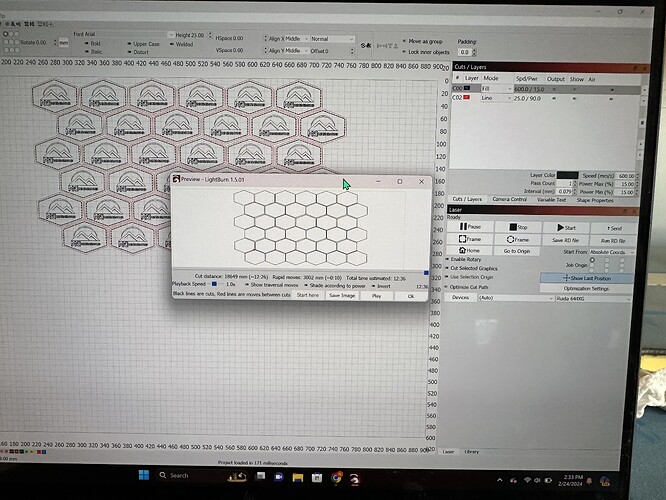Screen dimensions: 666x500
Task: Toggle the Welded text option
Action: pos(181,44)
